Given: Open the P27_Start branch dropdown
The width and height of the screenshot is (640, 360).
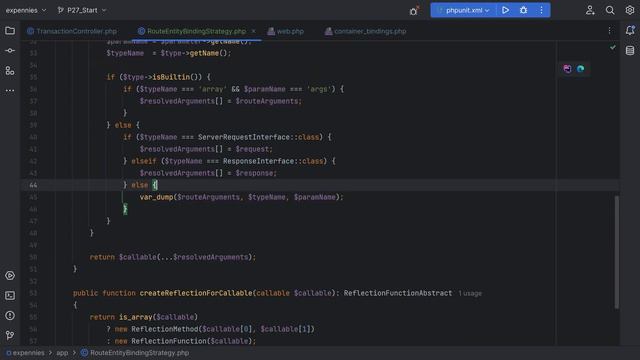Looking at the screenshot, I should 82,10.
